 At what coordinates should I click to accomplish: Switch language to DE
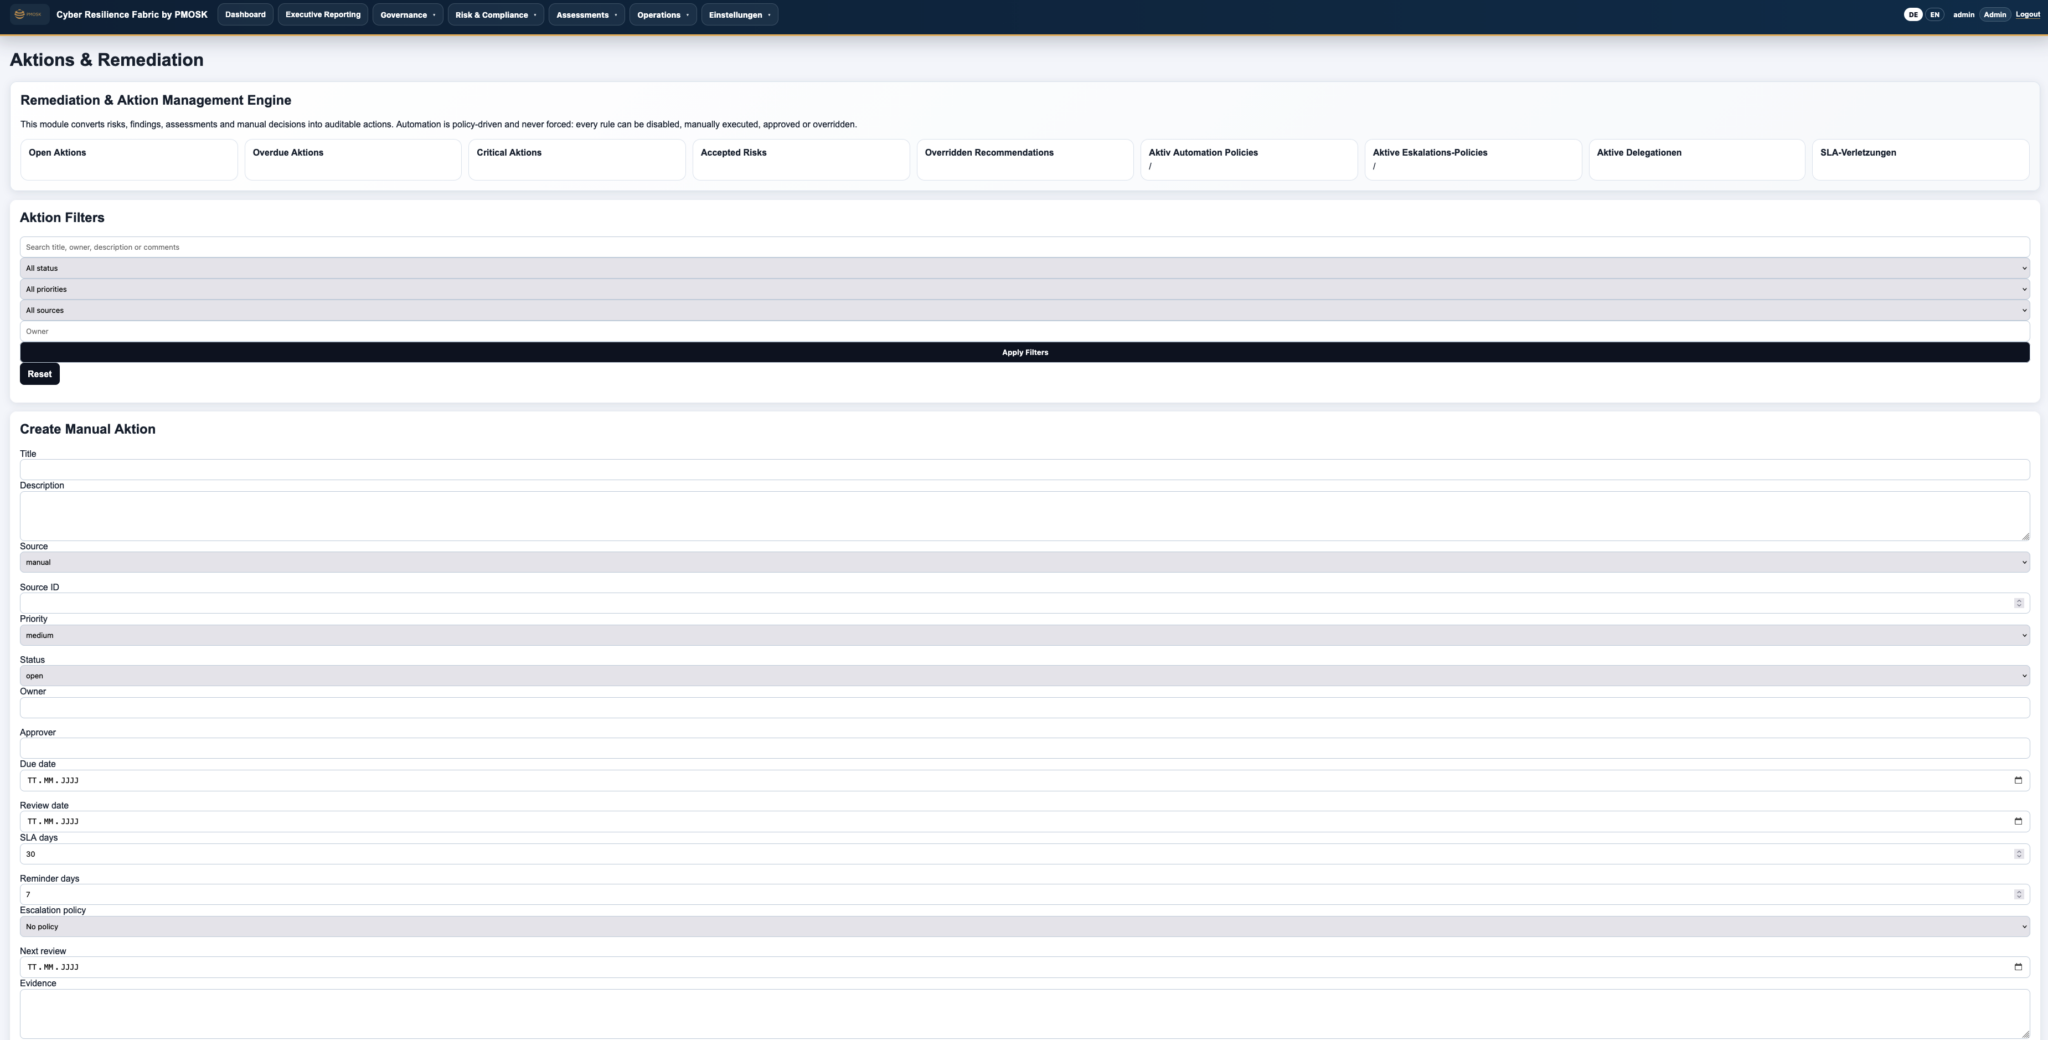1912,15
